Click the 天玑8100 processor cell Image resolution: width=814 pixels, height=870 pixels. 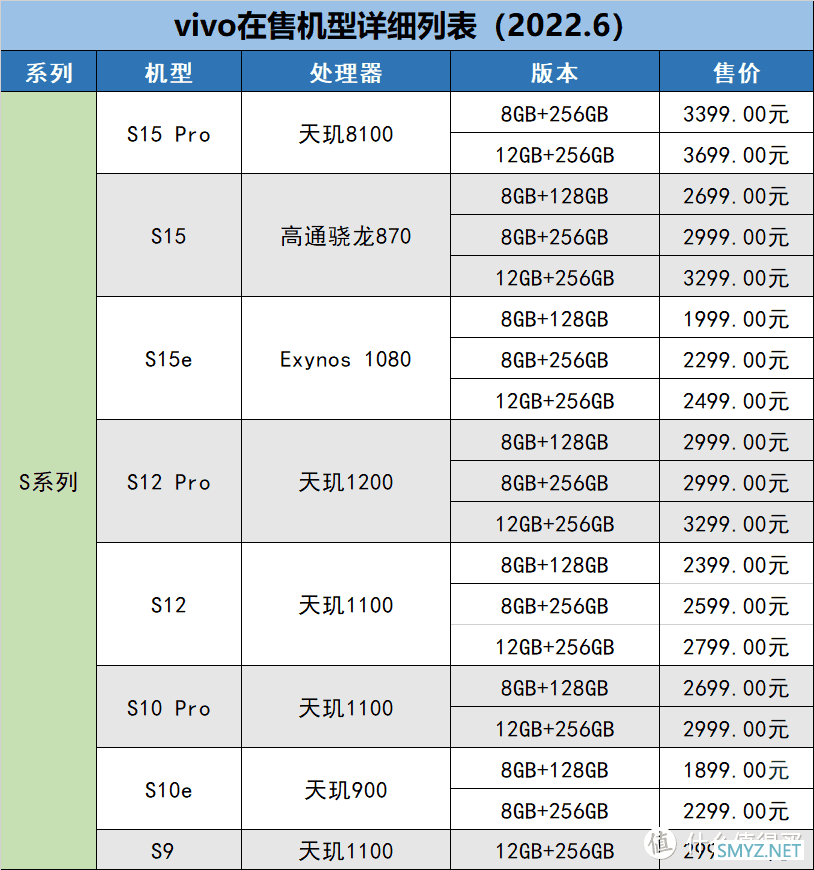[346, 133]
